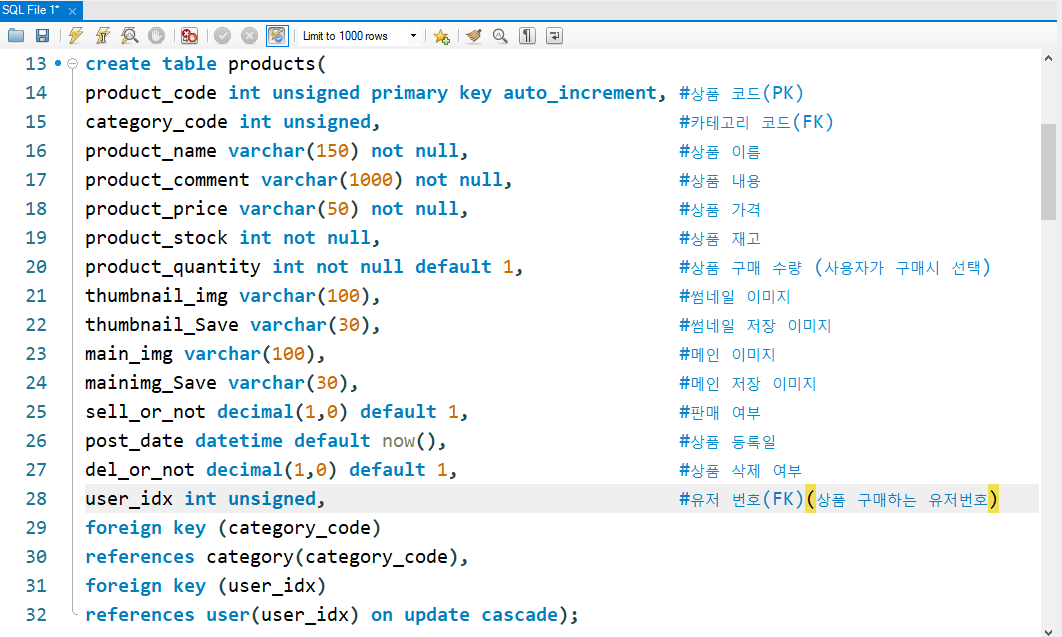Click line number 13 in gutter
This screenshot has width=1062, height=637.
click(x=36, y=64)
